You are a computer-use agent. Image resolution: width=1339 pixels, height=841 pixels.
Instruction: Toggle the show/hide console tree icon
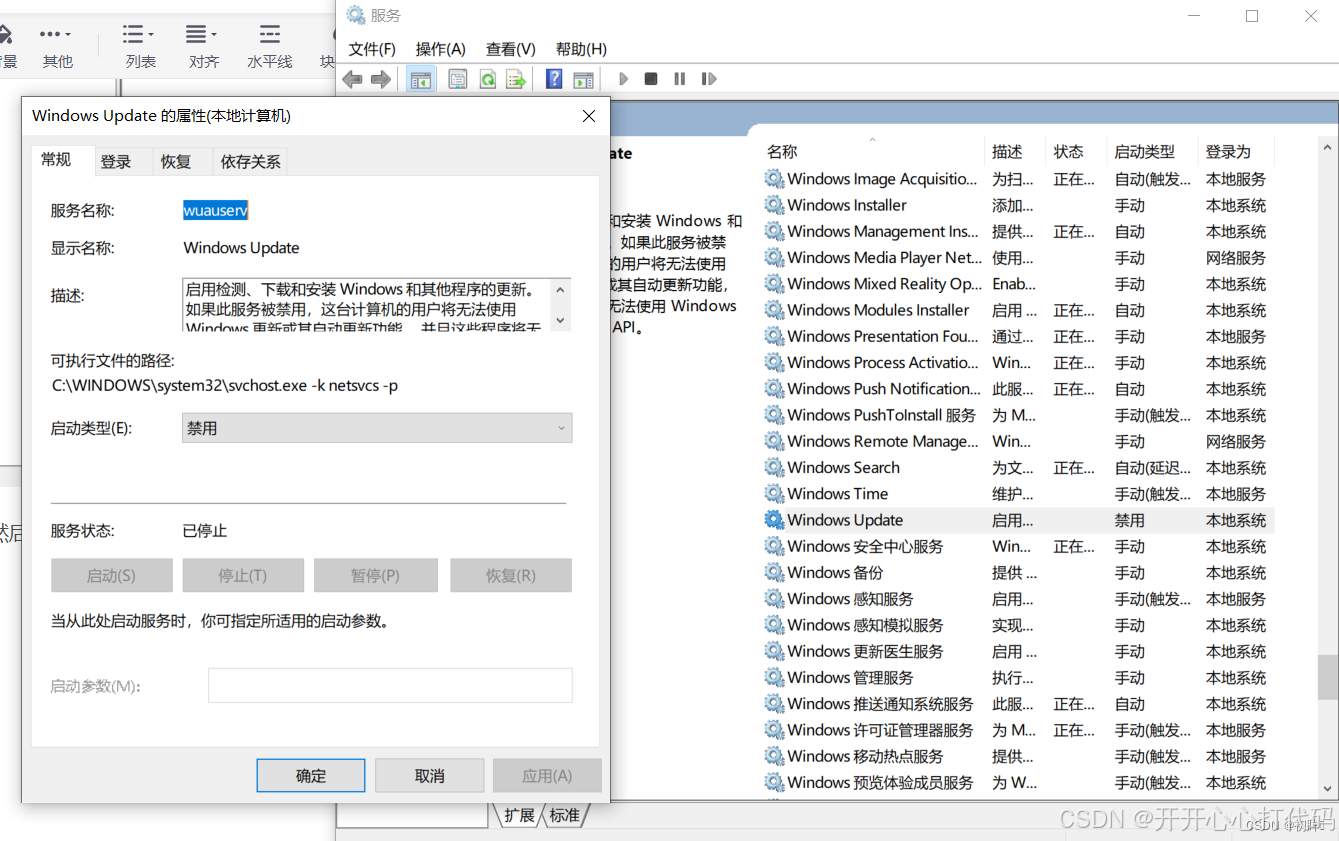(x=421, y=79)
